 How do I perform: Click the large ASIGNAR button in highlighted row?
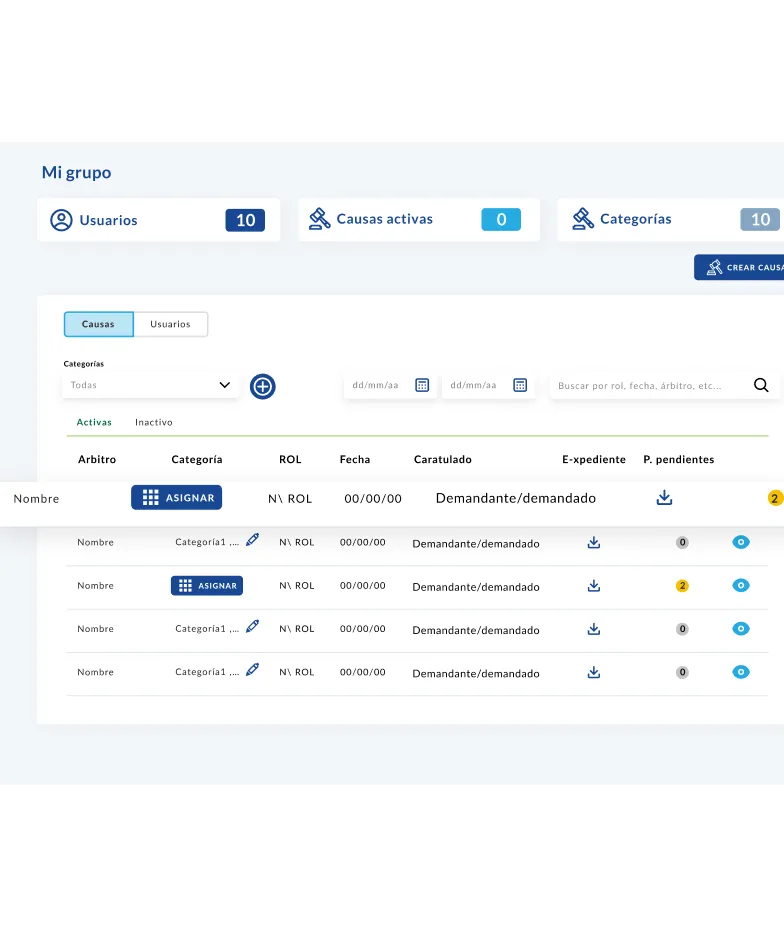click(x=177, y=498)
